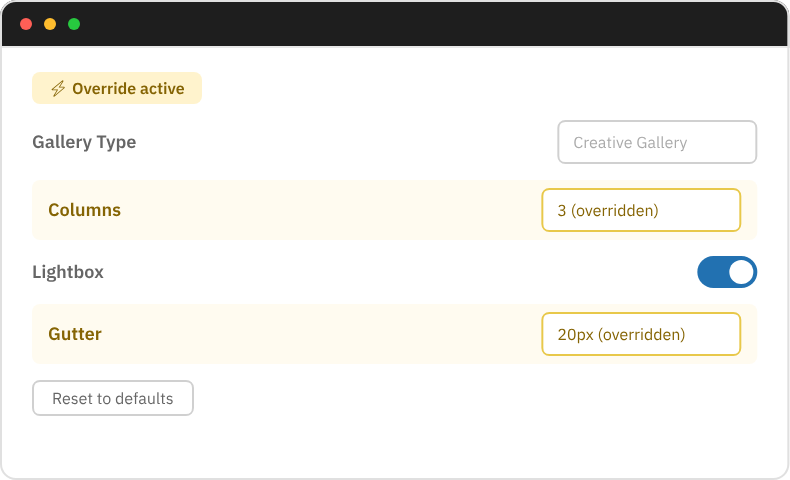
Task: Click the "Override active" badge text
Action: [x=128, y=89]
